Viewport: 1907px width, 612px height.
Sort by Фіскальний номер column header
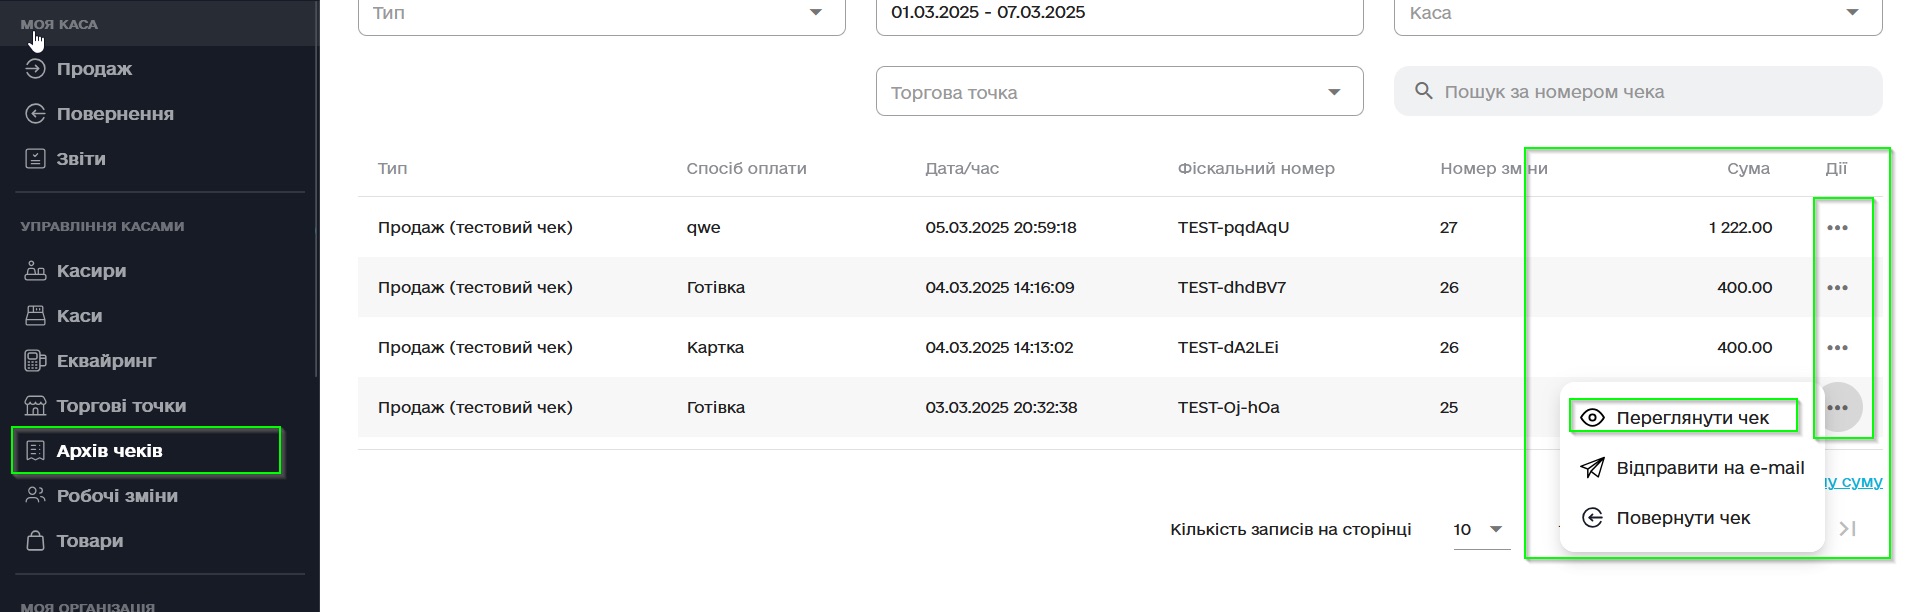point(1256,169)
